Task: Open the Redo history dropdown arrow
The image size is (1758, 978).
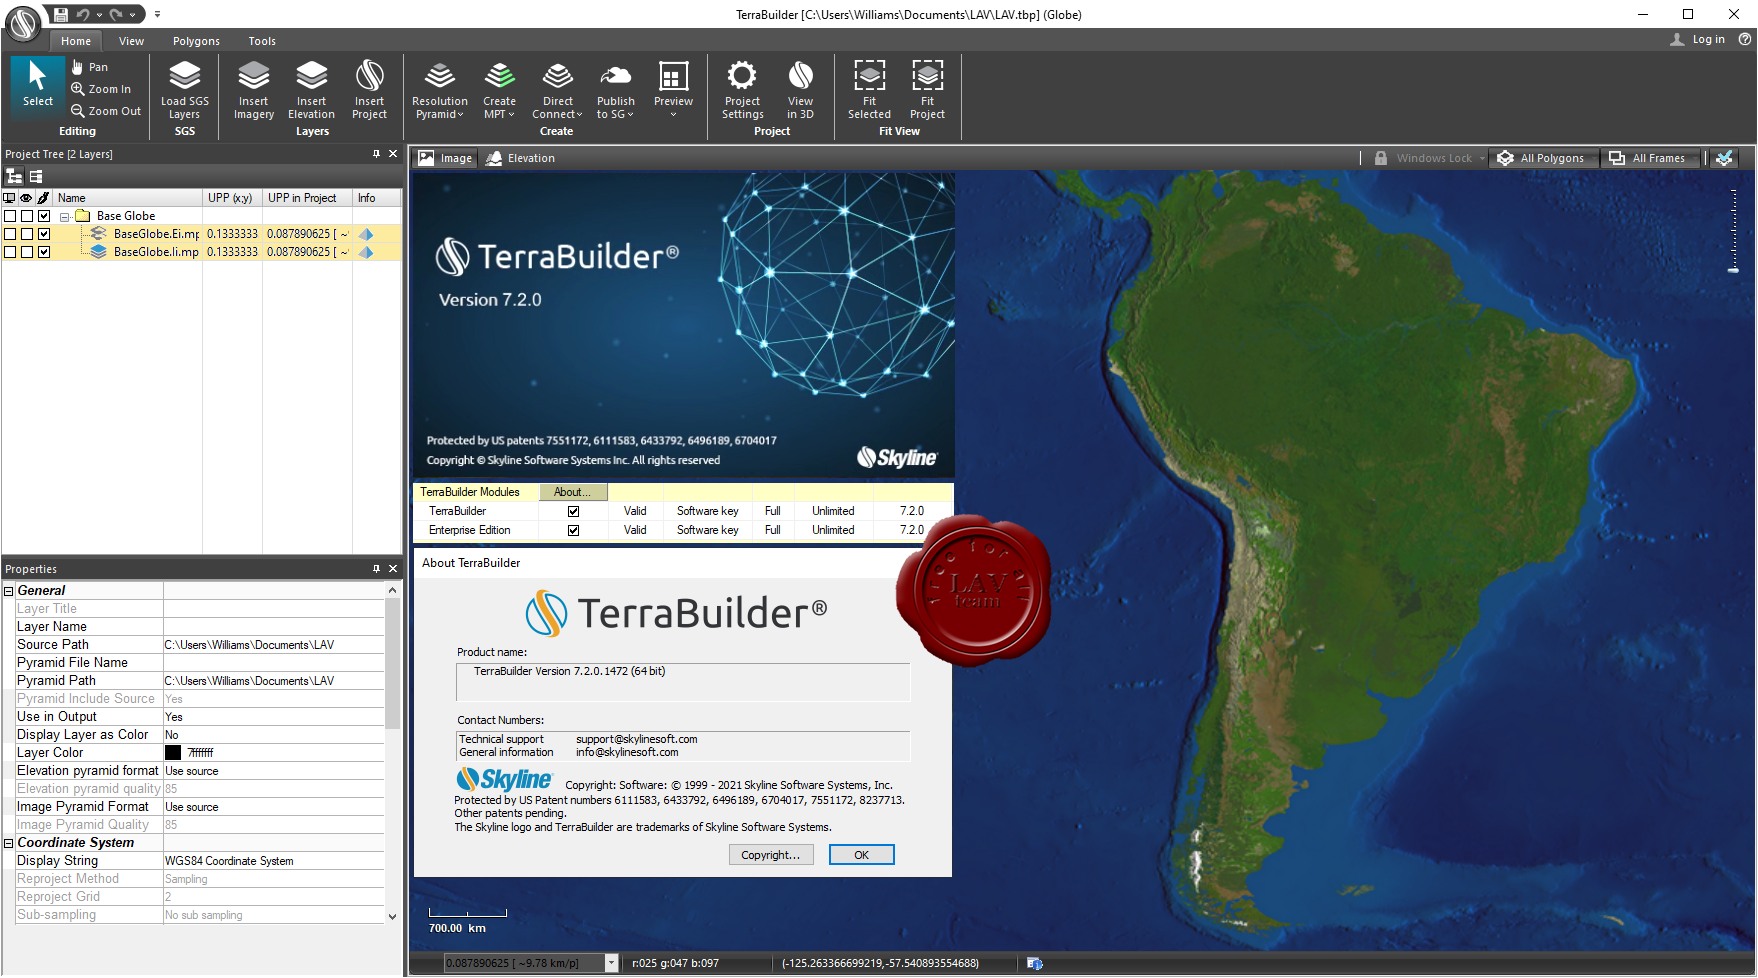Action: pyautogui.click(x=132, y=15)
